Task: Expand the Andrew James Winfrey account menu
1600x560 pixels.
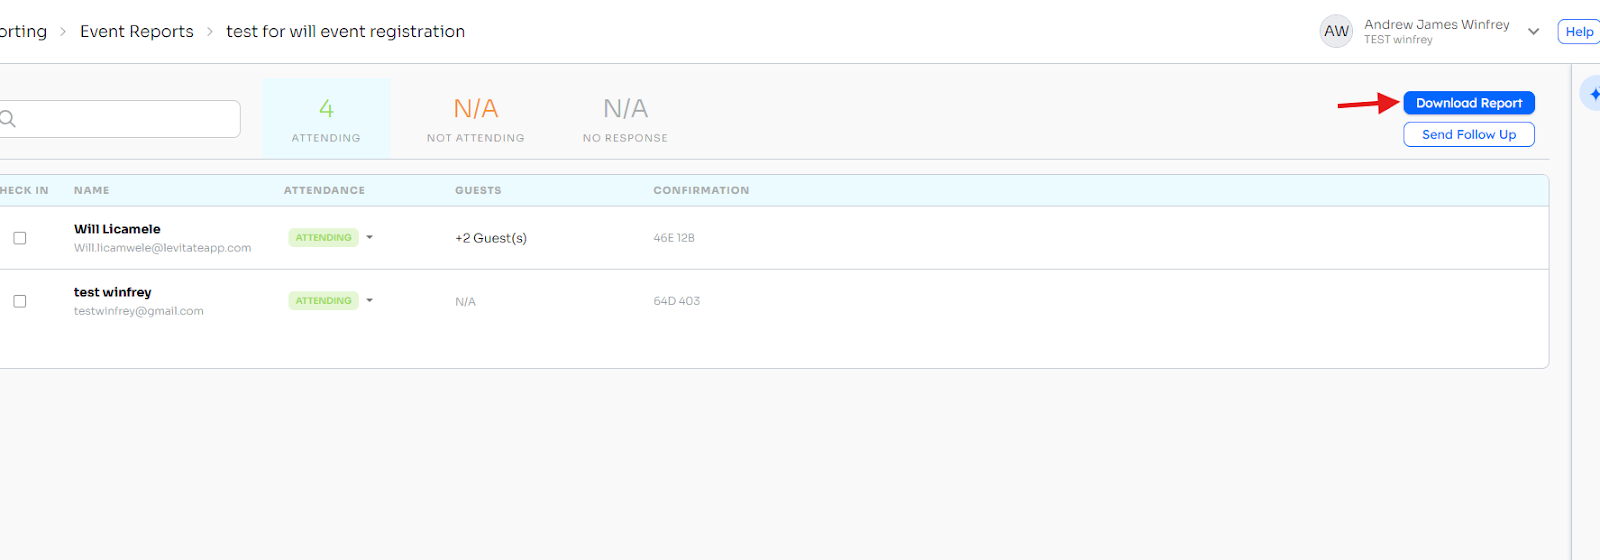Action: [1533, 32]
